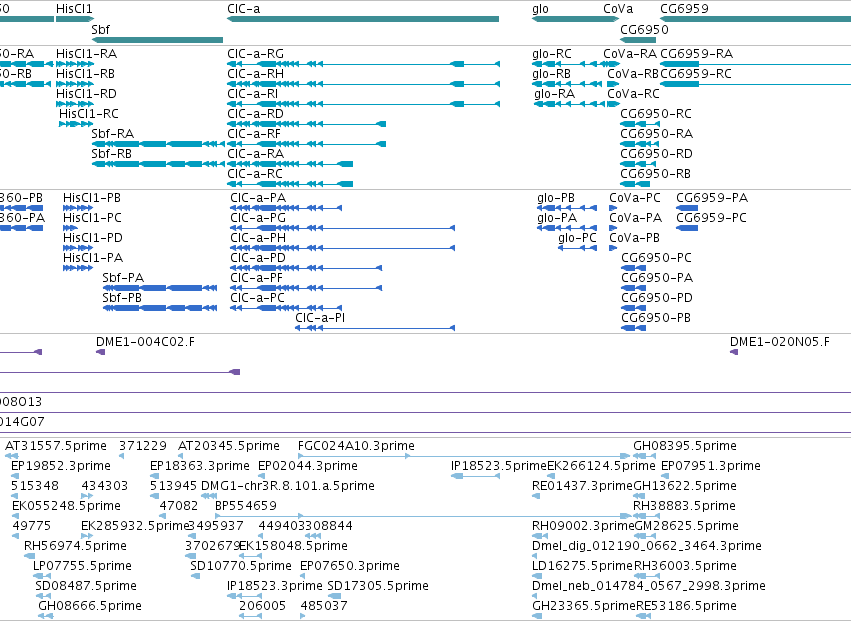Screen dimensions: 851x621
Task: Click protein CIC-a-PH
Action: point(342,248)
